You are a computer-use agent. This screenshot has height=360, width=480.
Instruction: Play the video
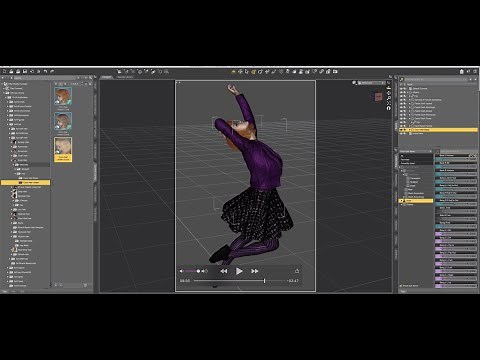click(239, 271)
